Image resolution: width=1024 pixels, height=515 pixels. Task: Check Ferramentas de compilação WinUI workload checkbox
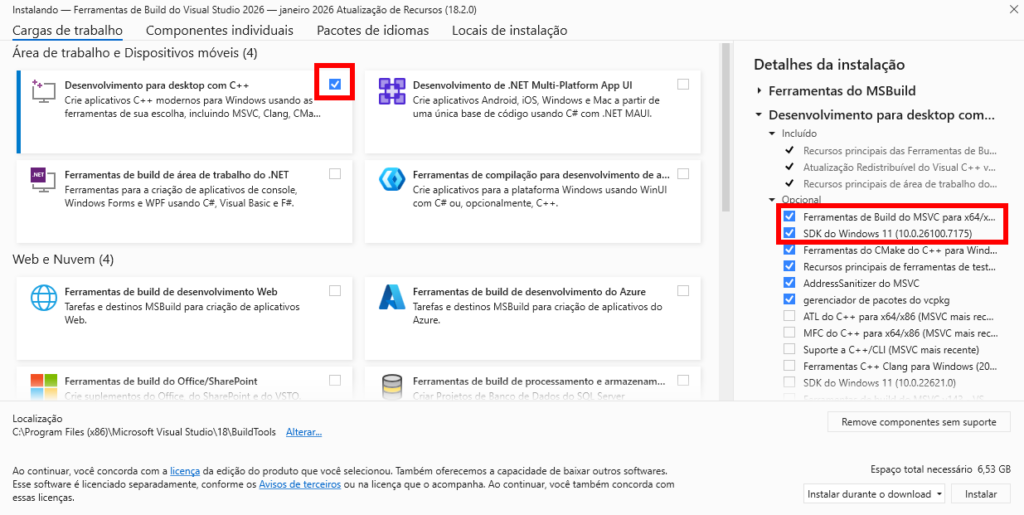click(683, 174)
